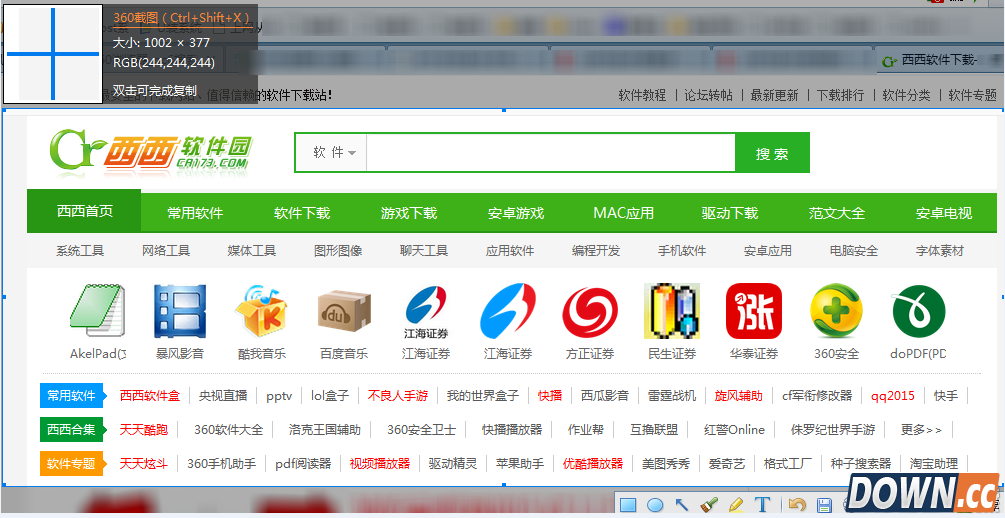Open the 游戏下载 nav tab
Screen dimensions: 1005x518
tap(409, 213)
